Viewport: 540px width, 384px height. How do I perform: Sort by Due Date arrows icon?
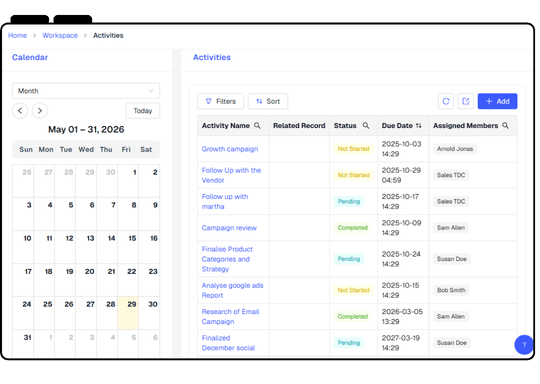point(419,126)
